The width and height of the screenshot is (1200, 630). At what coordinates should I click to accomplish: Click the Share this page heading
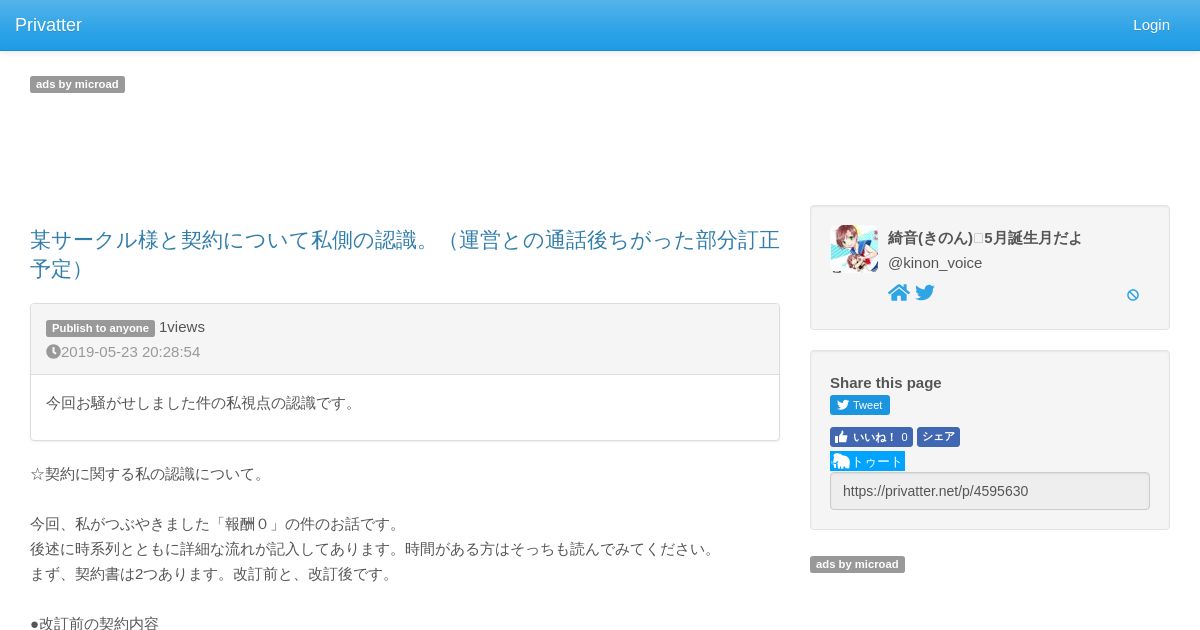(886, 382)
